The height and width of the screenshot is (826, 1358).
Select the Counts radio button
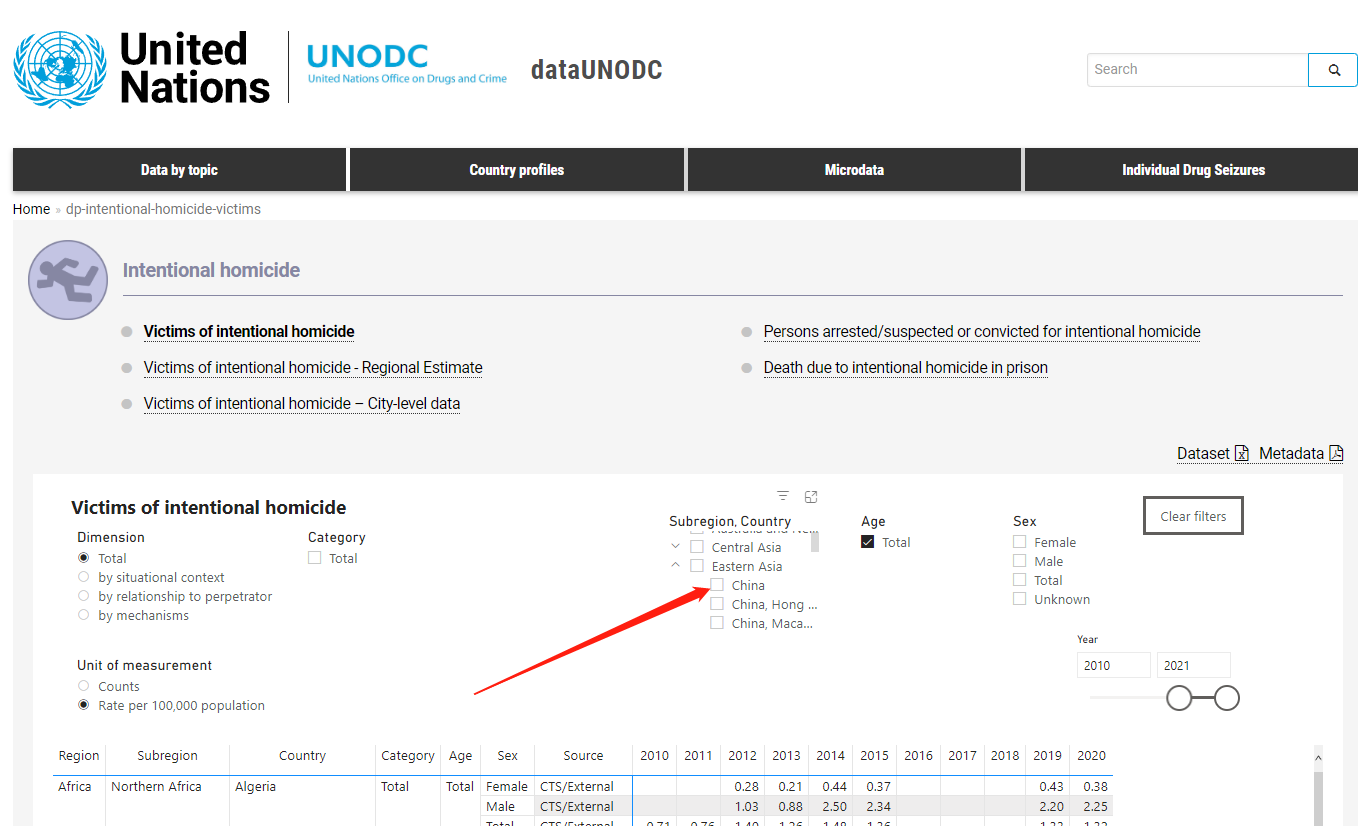(84, 686)
